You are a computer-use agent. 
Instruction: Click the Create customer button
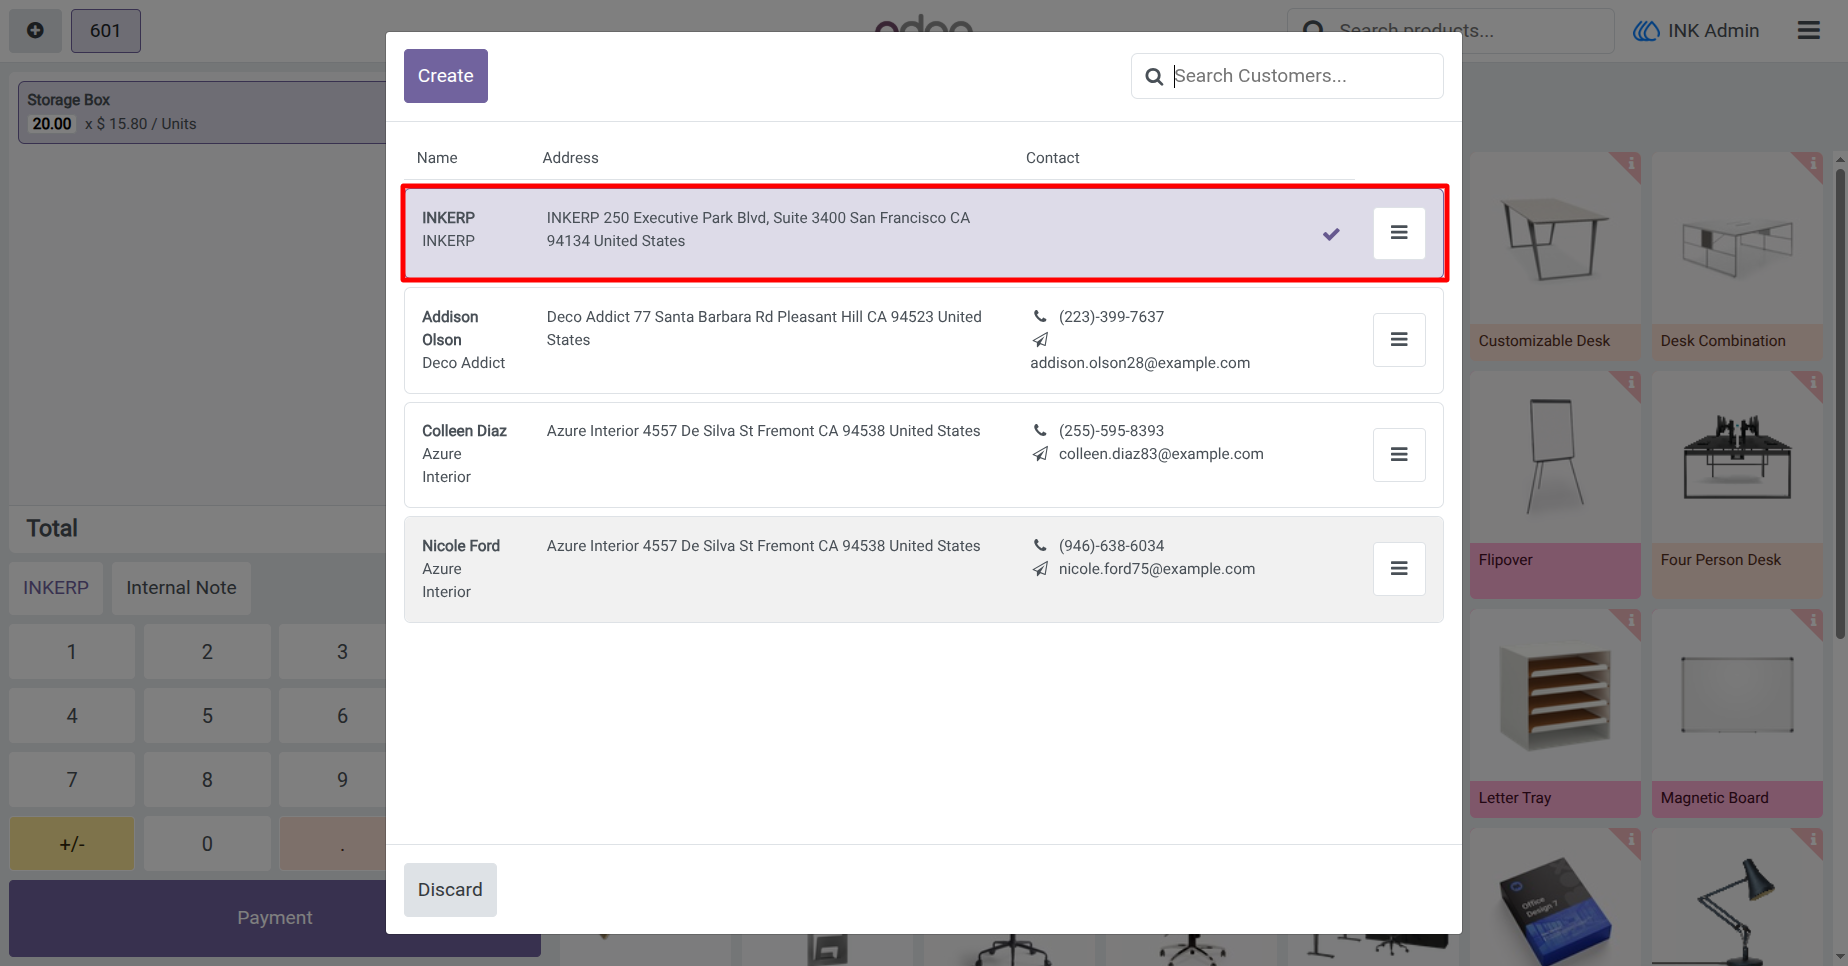click(446, 76)
